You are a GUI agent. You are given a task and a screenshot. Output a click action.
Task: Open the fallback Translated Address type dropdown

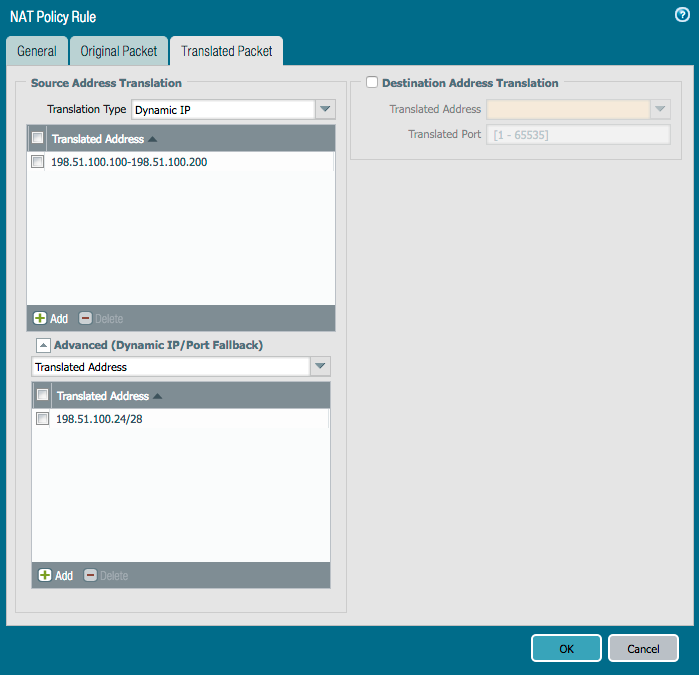coord(320,366)
